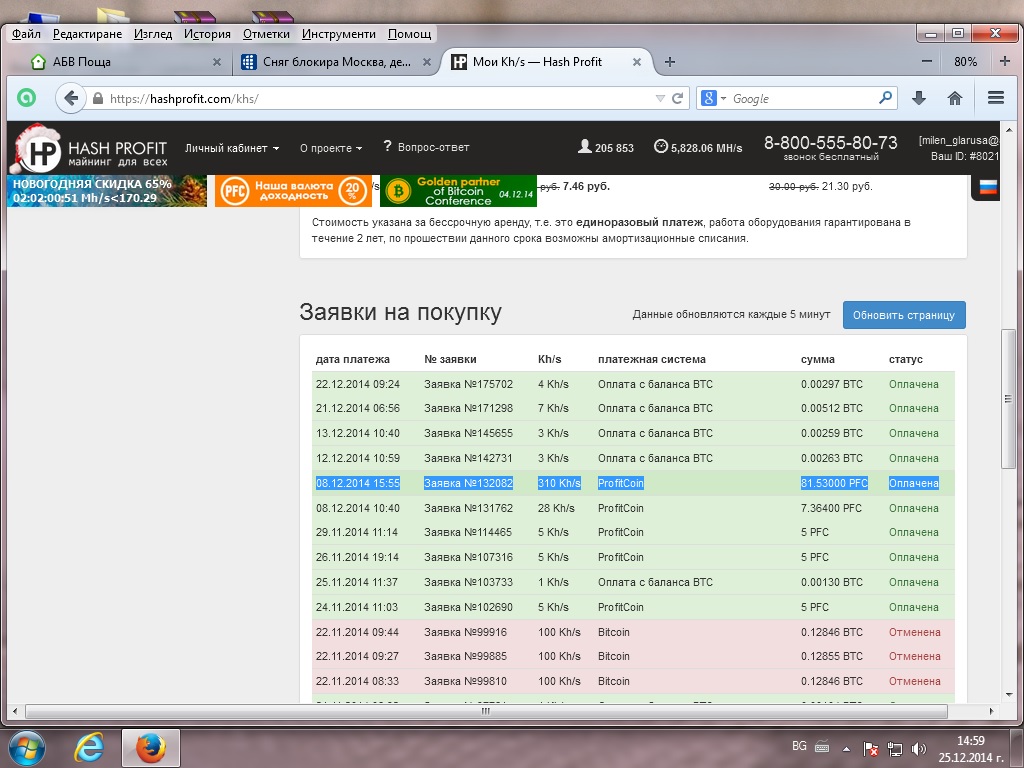The height and width of the screenshot is (768, 1024).
Task: Click scrollbar down arrow
Action: point(1009,695)
